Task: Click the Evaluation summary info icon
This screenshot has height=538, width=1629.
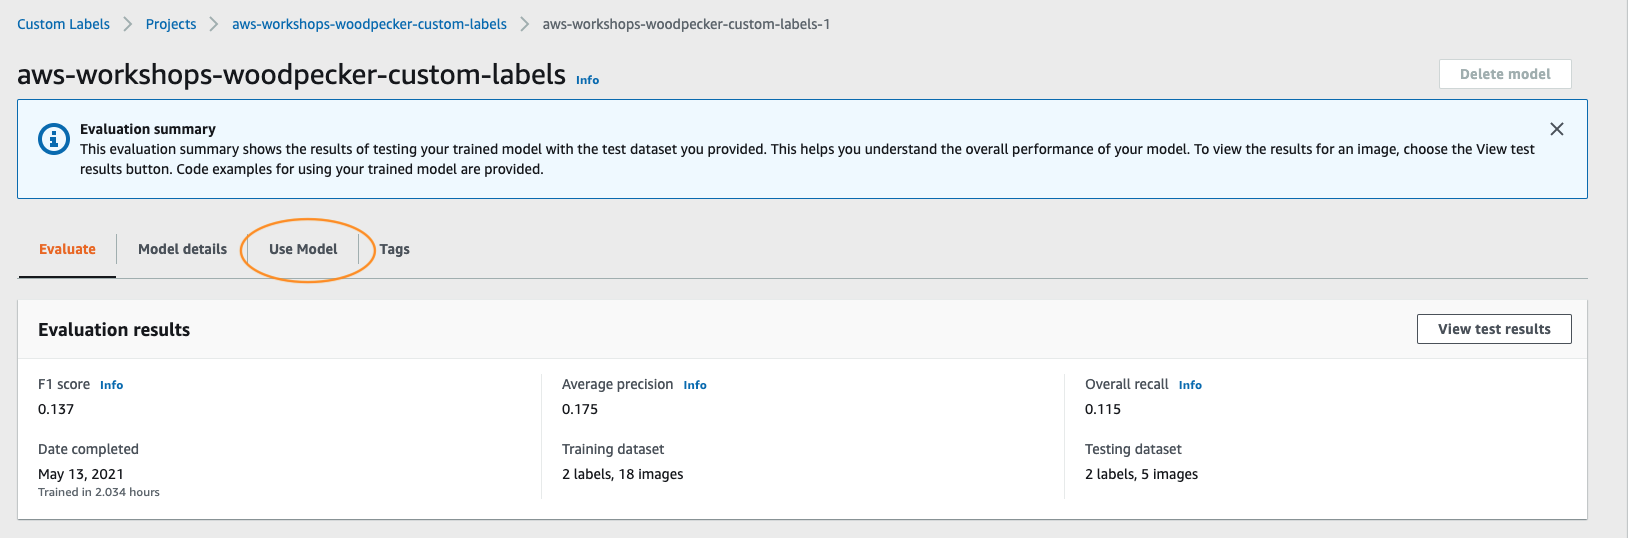Action: pos(53,139)
